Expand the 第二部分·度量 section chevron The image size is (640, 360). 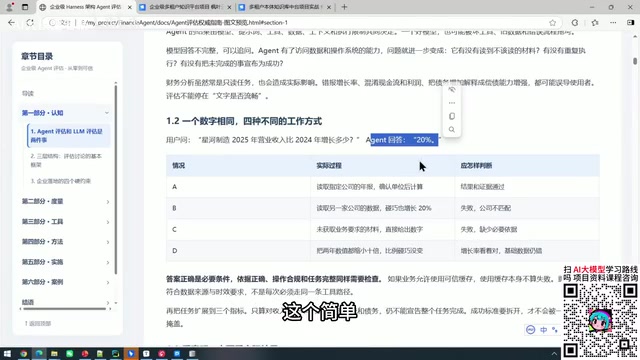pyautogui.click(x=108, y=202)
